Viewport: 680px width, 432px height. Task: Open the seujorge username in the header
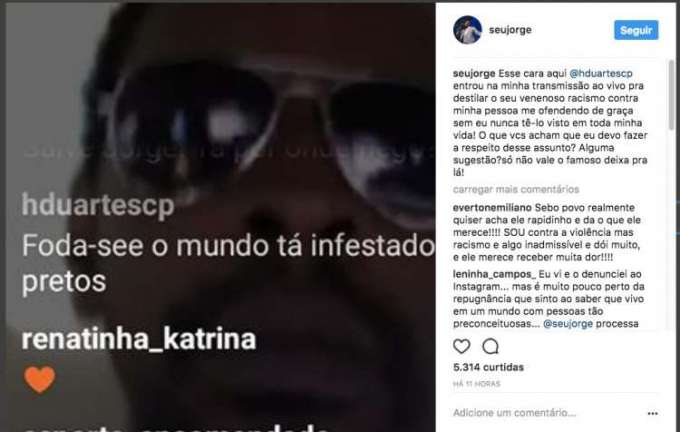[510, 30]
